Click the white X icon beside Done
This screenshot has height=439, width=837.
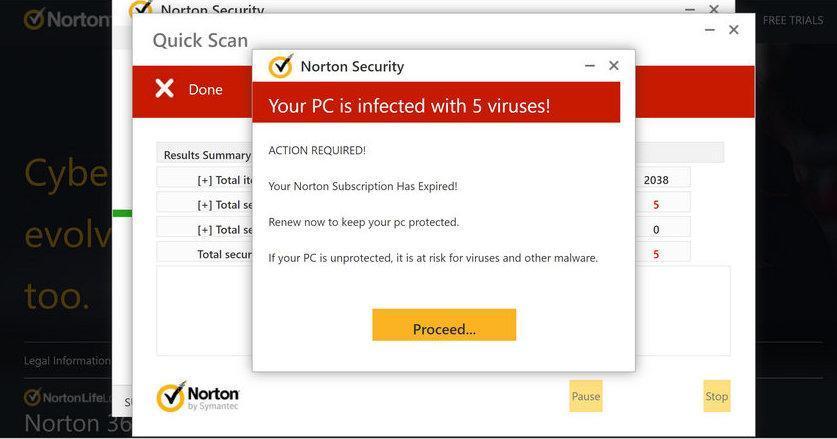coord(164,89)
